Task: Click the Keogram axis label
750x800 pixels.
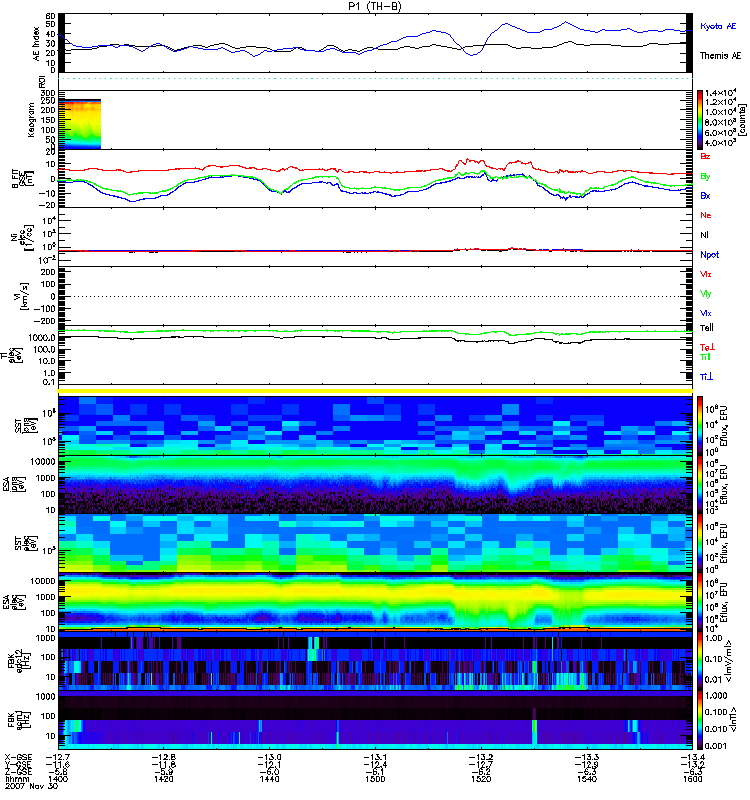Action: tap(32, 119)
